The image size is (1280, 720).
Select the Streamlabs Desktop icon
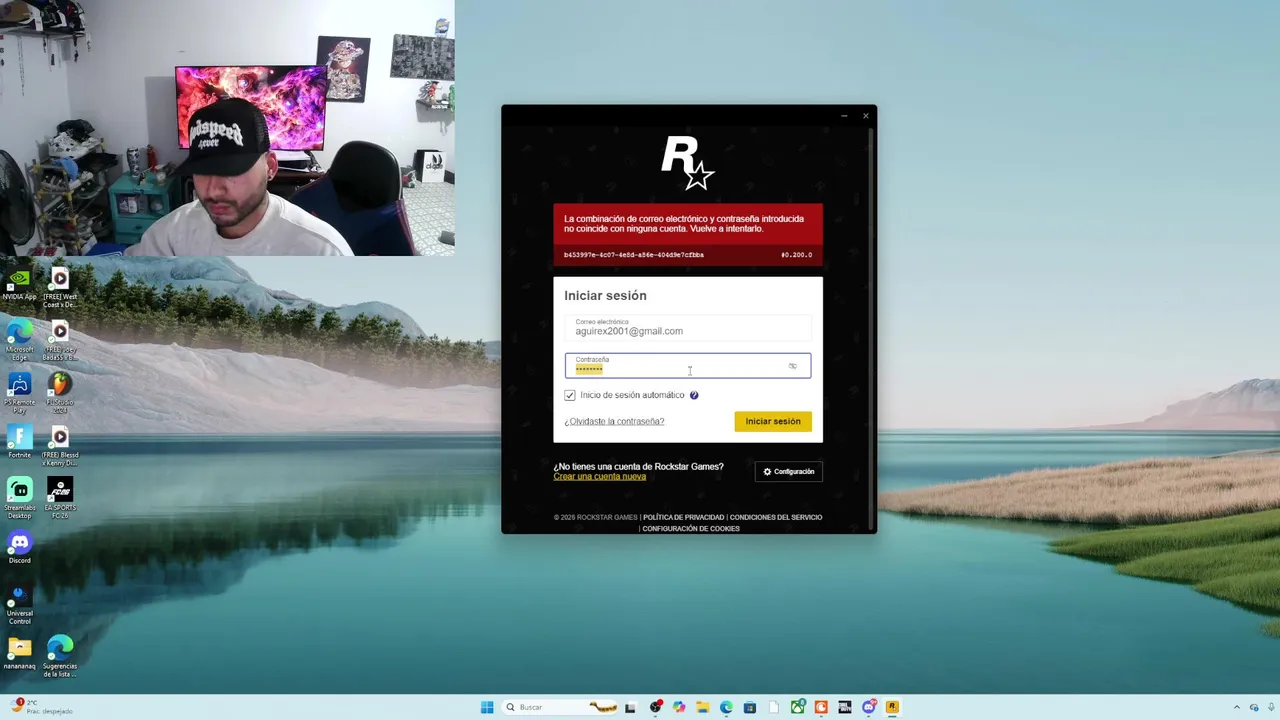pyautogui.click(x=20, y=498)
